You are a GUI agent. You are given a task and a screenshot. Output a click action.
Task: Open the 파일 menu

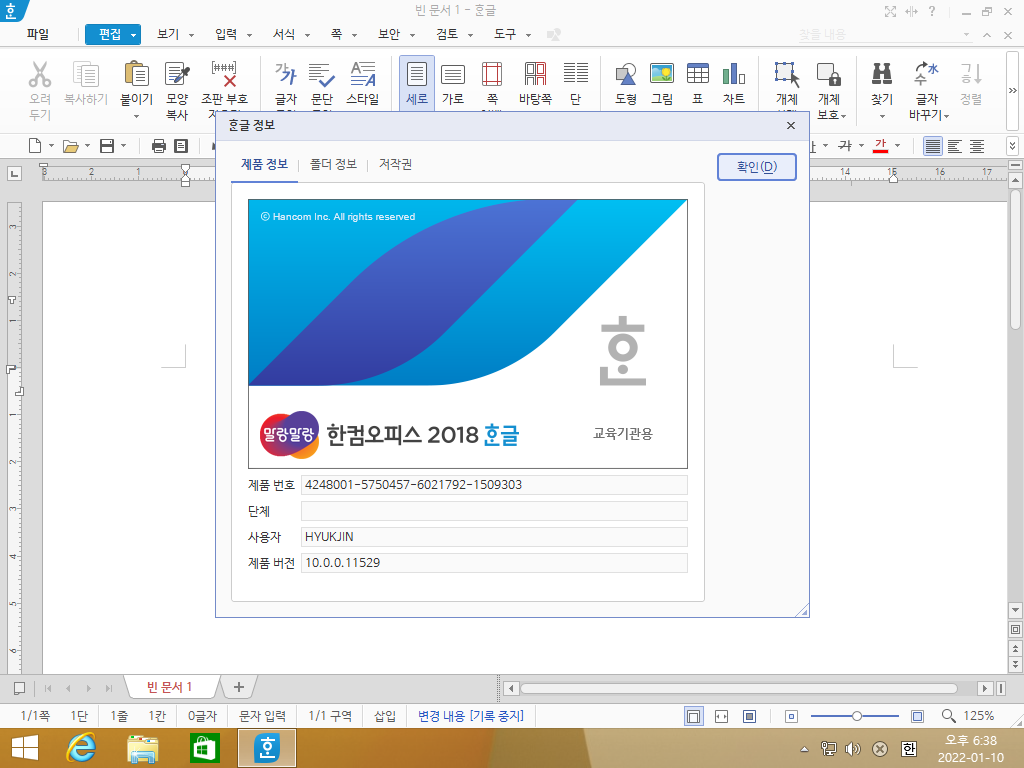pos(38,34)
